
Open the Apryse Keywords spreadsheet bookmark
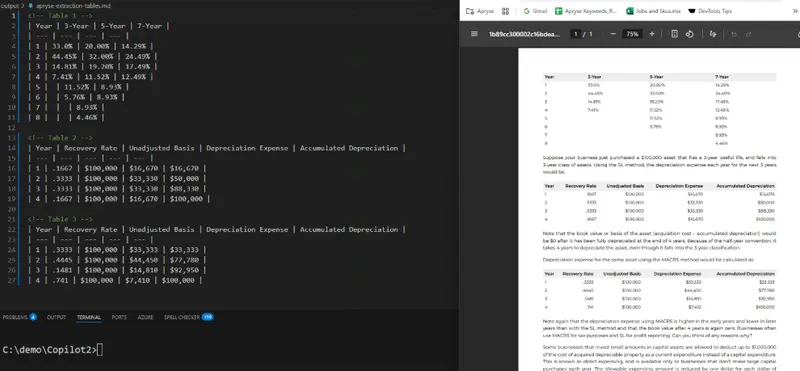point(586,11)
